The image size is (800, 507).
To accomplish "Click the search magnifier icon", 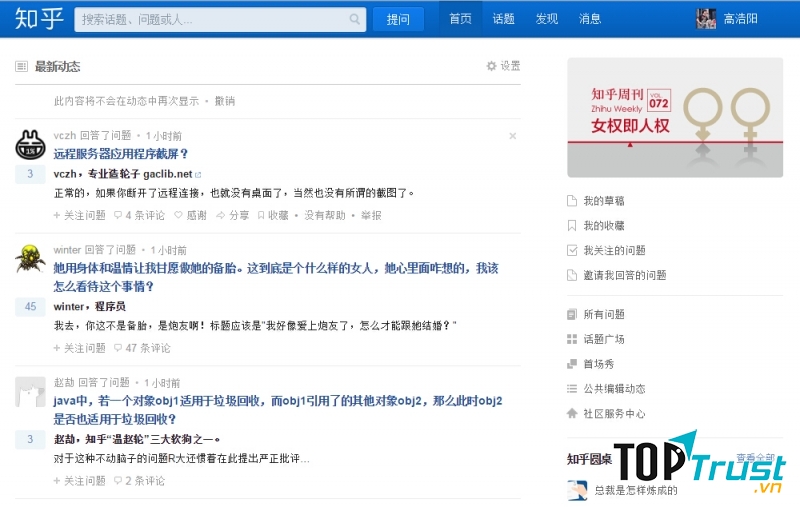I will (355, 19).
